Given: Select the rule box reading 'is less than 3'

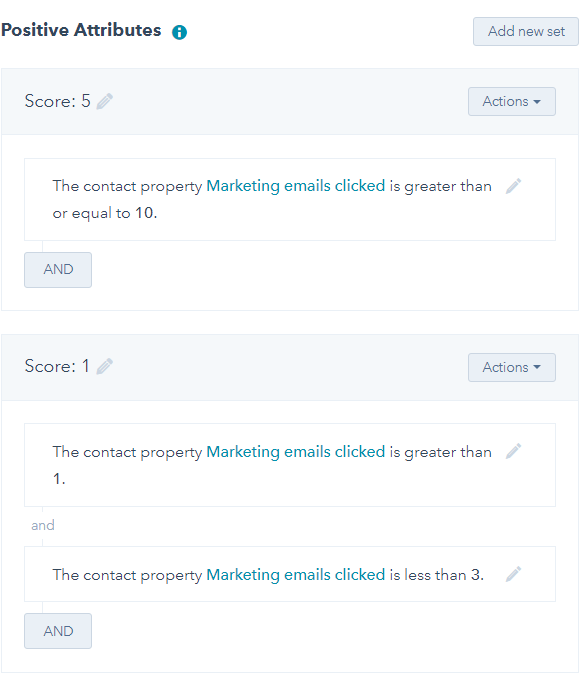Looking at the screenshot, I should pyautogui.click(x=290, y=574).
